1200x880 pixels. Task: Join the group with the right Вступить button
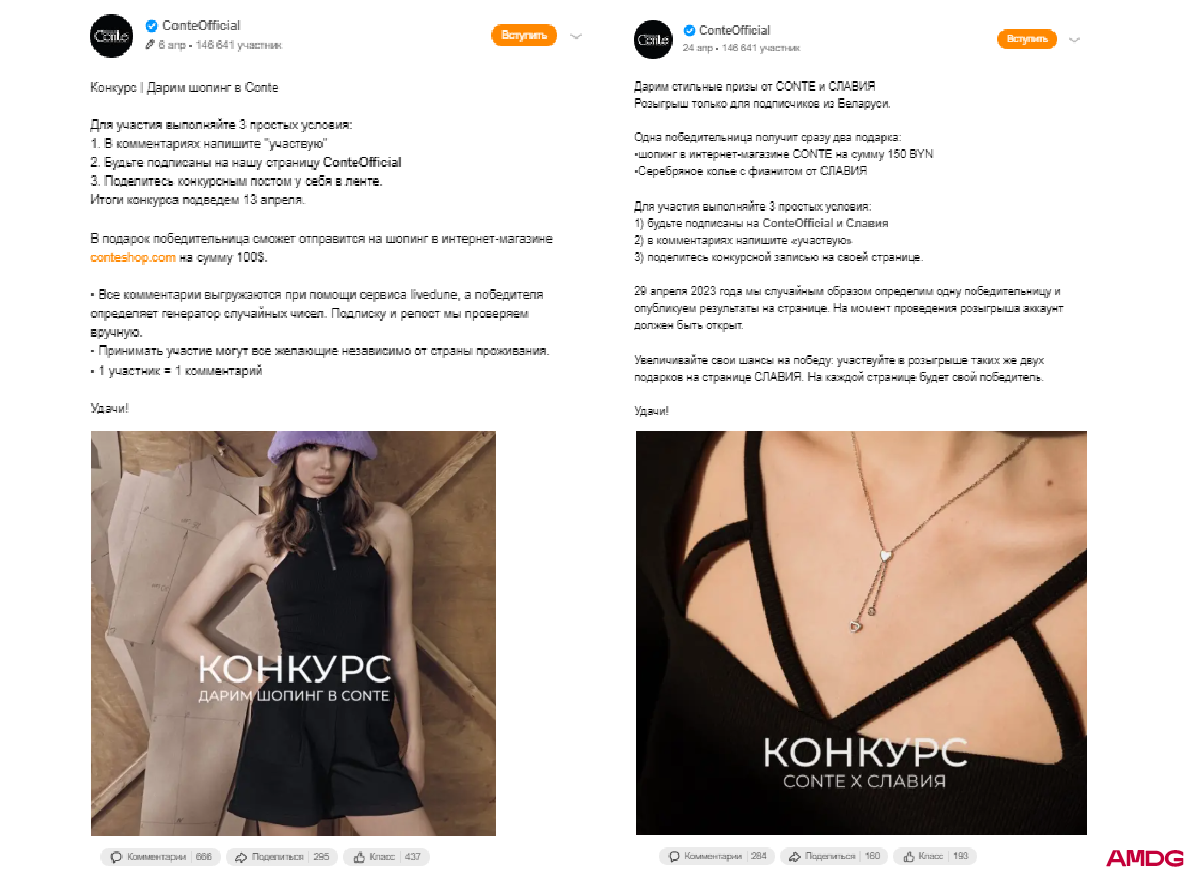coord(1027,39)
